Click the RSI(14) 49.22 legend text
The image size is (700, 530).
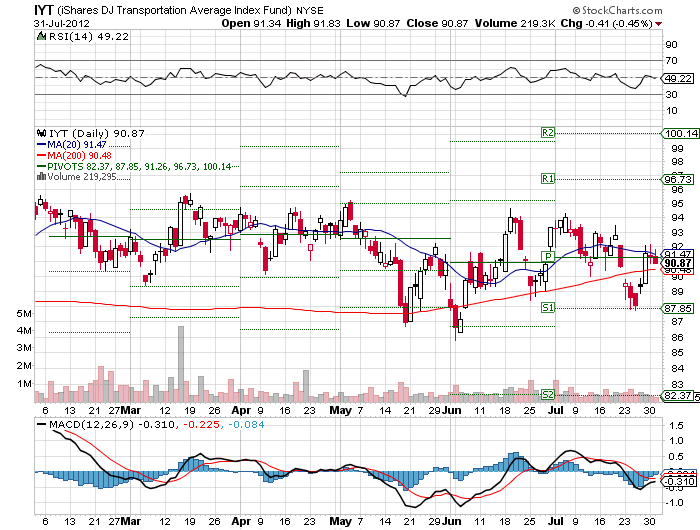[88, 37]
